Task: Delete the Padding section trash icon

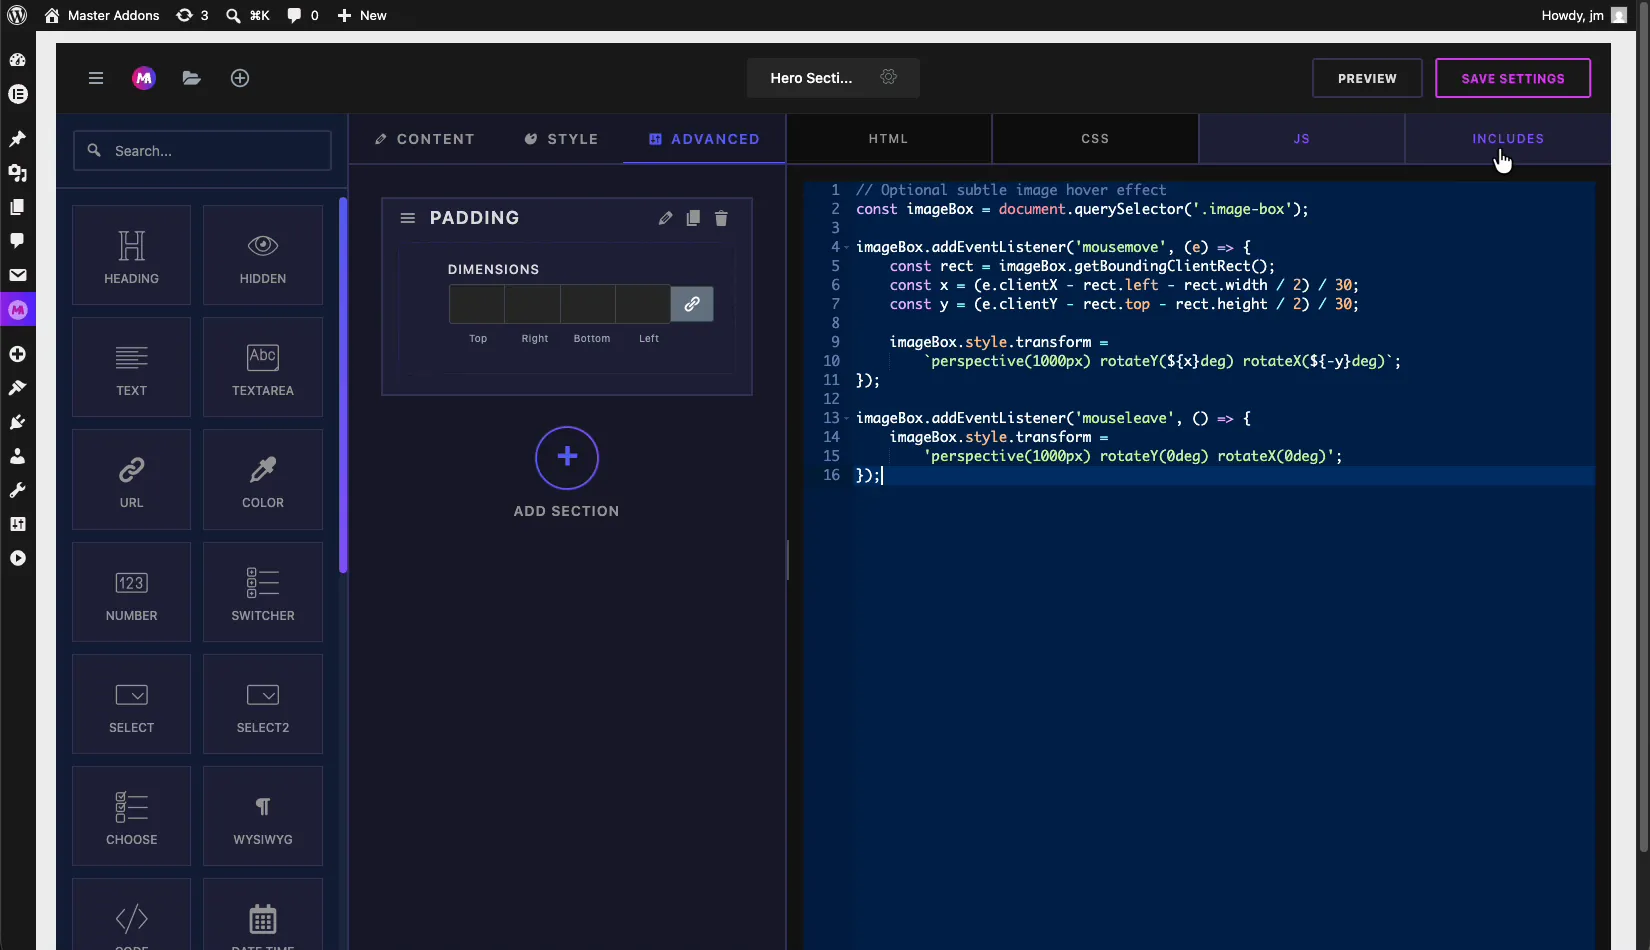Action: point(721,218)
